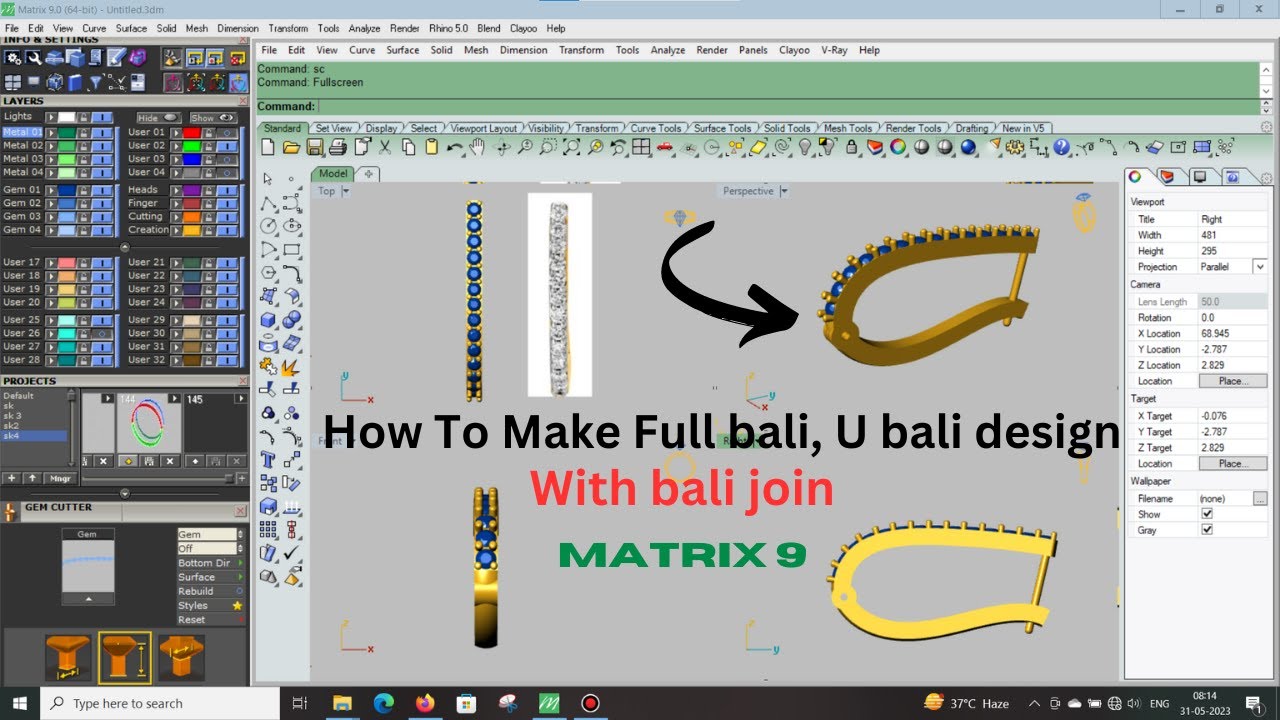Viewport: 1280px width, 720px height.
Task: Open the Top viewport title dropdown arrow
Action: (345, 191)
